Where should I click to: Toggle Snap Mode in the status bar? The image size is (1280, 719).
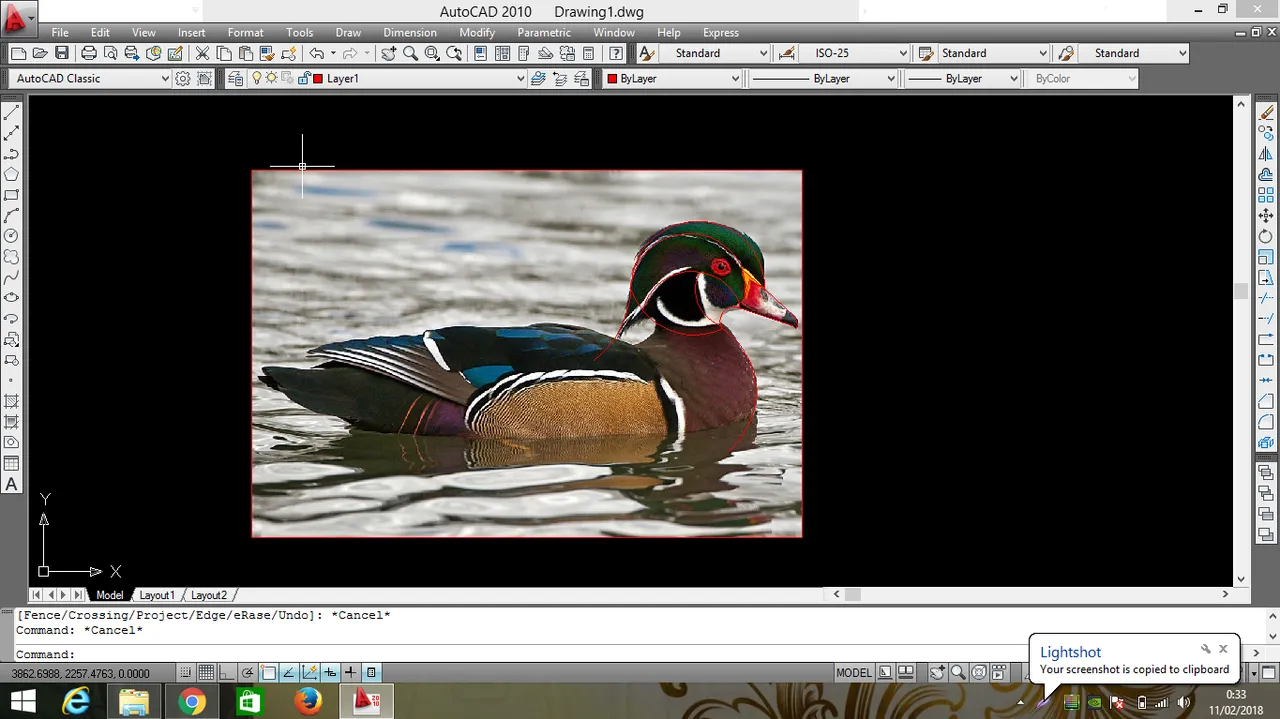click(185, 673)
